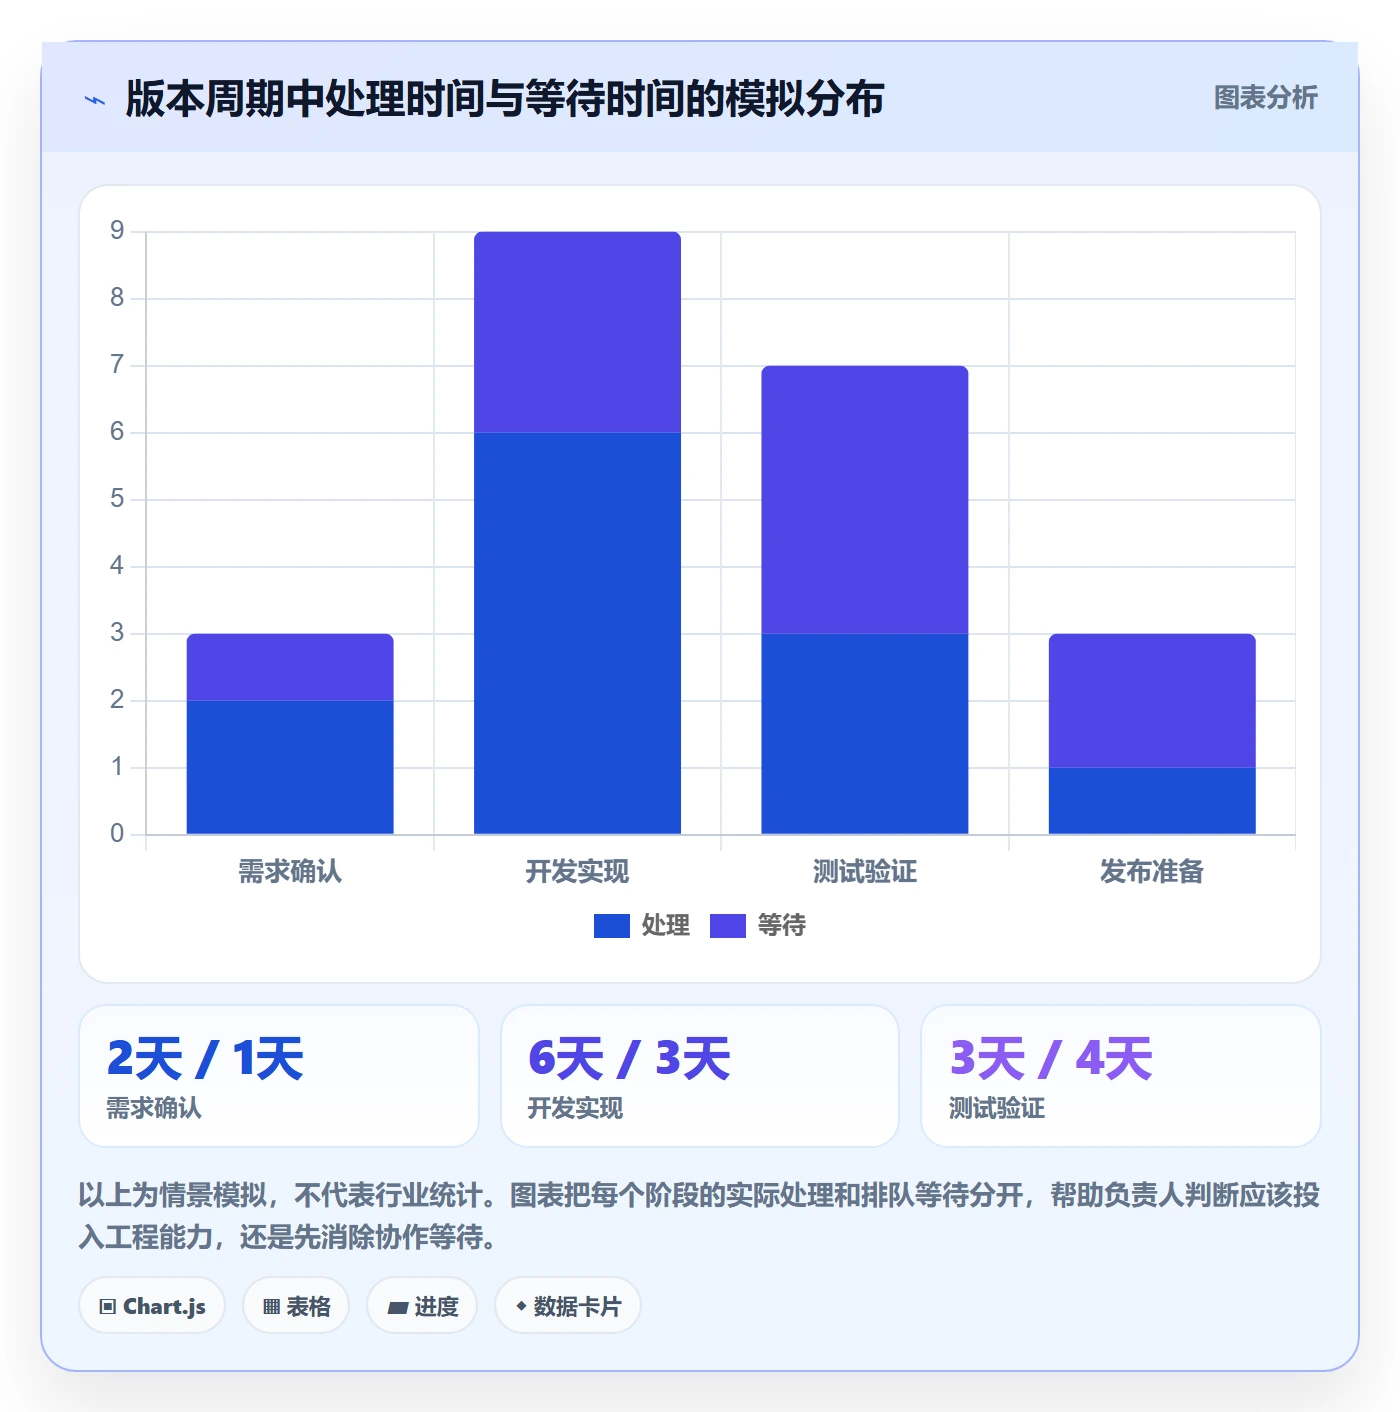Click the 需求确认 x-axis label

coord(290,872)
